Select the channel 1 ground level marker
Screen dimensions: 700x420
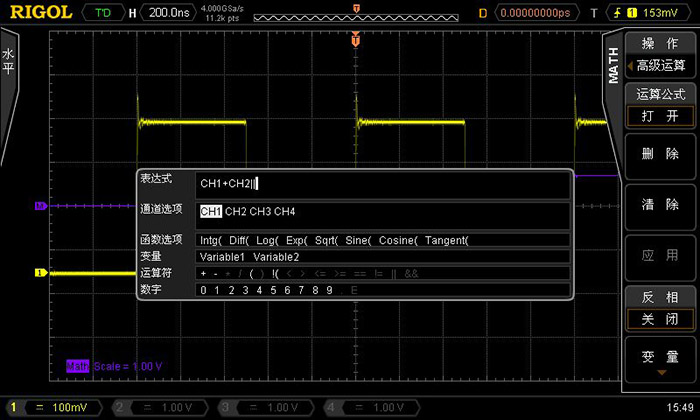point(40,272)
